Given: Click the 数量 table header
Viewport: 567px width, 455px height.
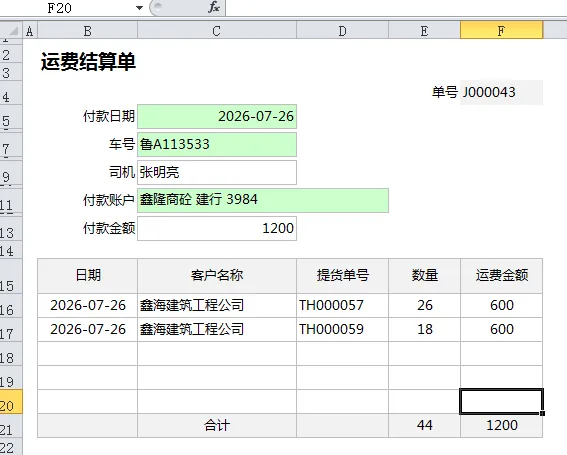Looking at the screenshot, I should pyautogui.click(x=425, y=276).
